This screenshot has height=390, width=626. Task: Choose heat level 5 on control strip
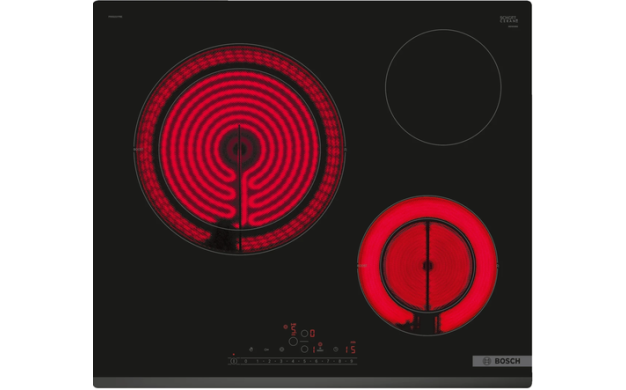305,361
